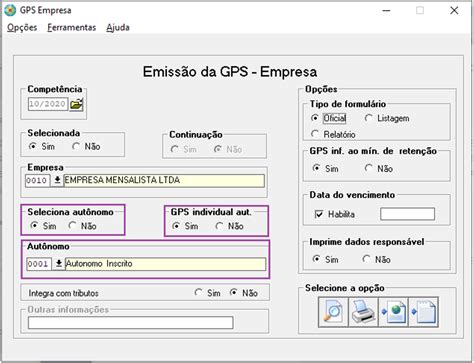Select Não under GPS individual aut.
Screen dimensions: 474x363
(x=229, y=226)
